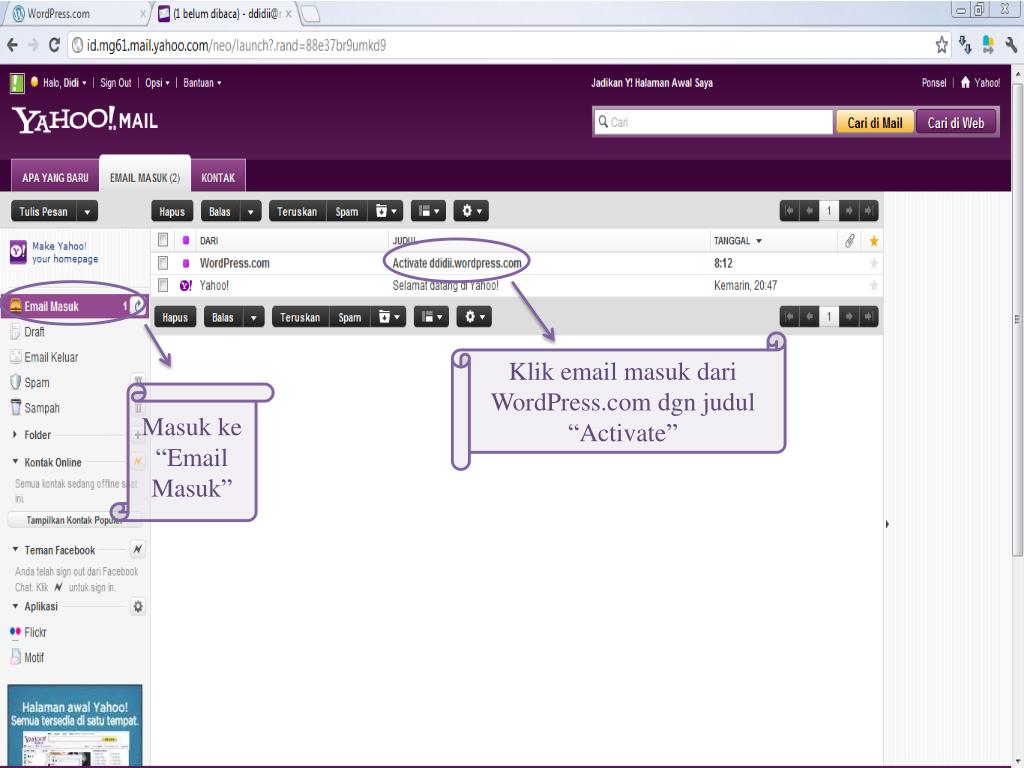Click the Cari search input field
1024x768 pixels.
(713, 122)
